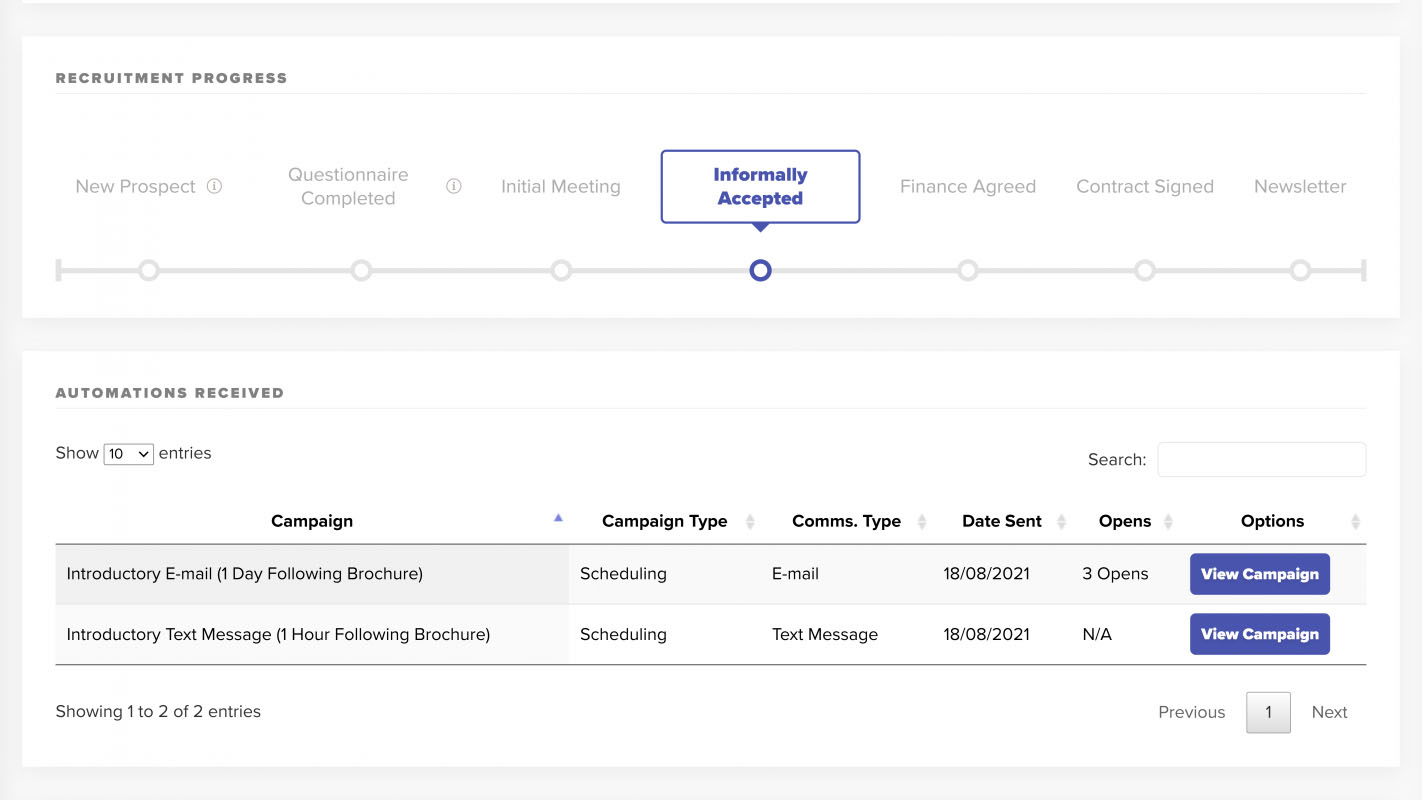Select the New Prospect stage marker
Screen dimensions: 1422x800
click(x=149, y=270)
